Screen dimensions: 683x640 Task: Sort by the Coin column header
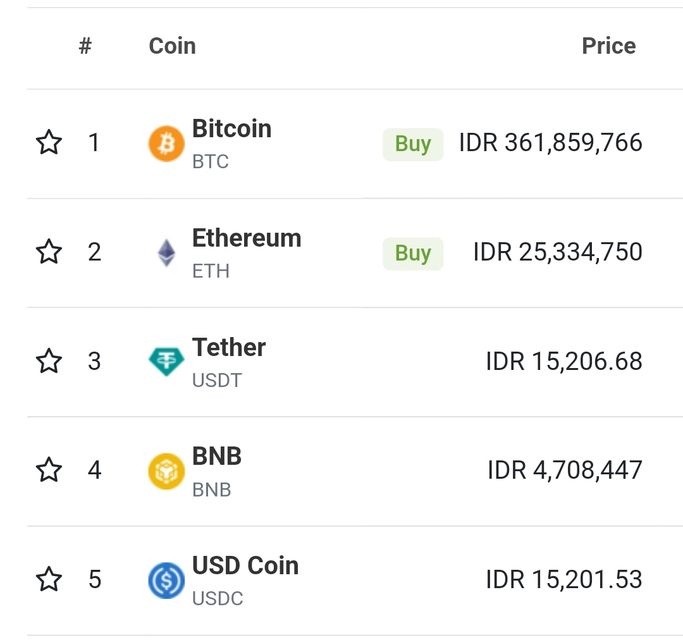click(172, 46)
